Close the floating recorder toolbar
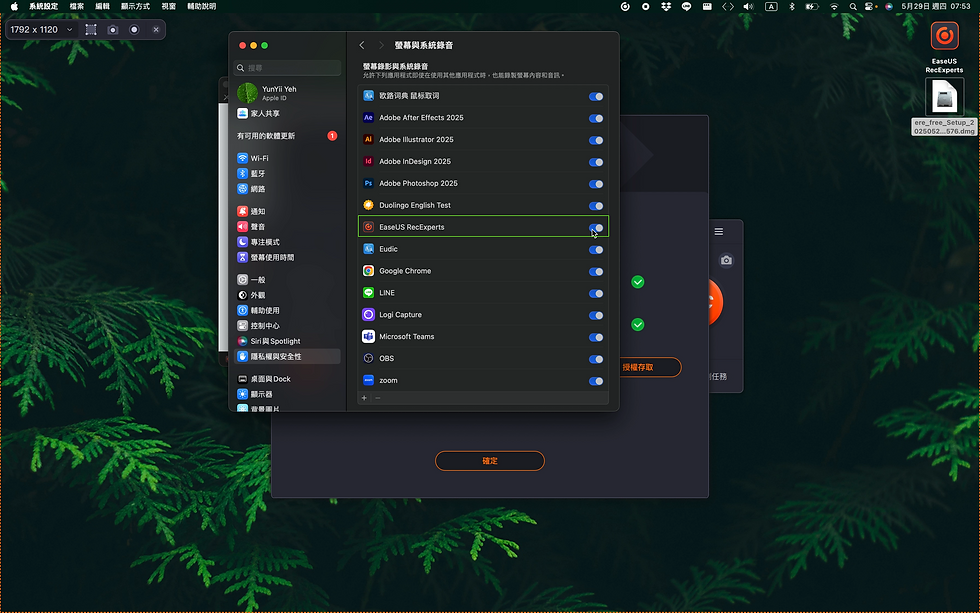This screenshot has height=613, width=980. pyautogui.click(x=156, y=29)
